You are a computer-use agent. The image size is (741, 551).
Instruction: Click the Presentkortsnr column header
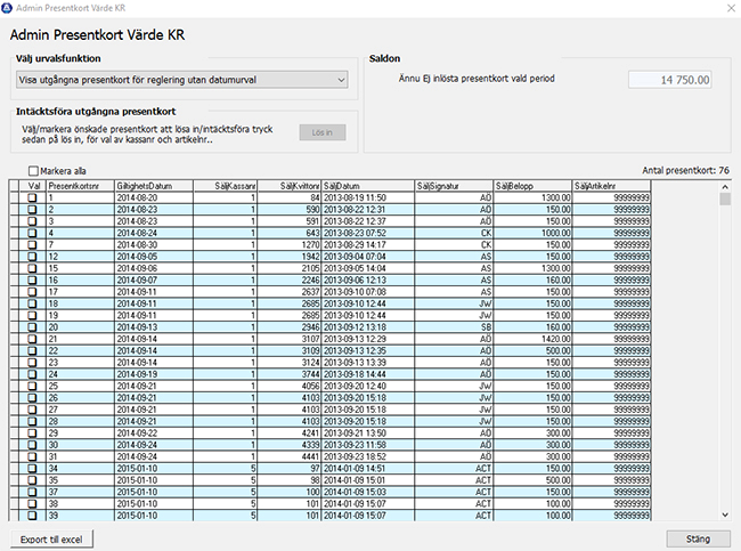pyautogui.click(x=80, y=186)
